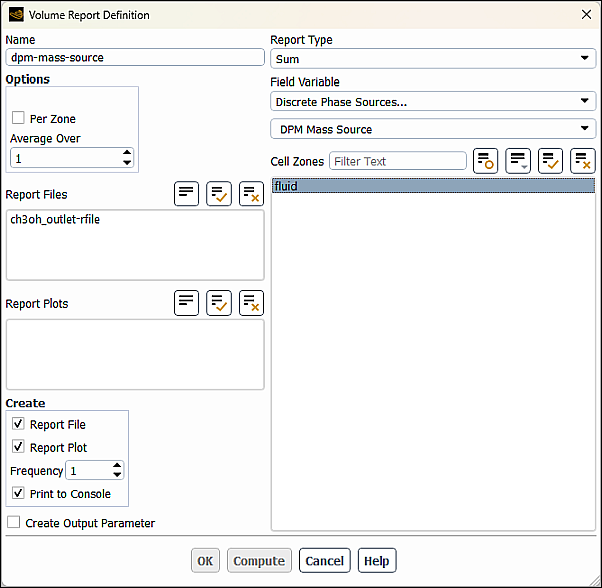The width and height of the screenshot is (602, 588).
Task: Click the Cell Zones filter options icon
Action: 485,161
